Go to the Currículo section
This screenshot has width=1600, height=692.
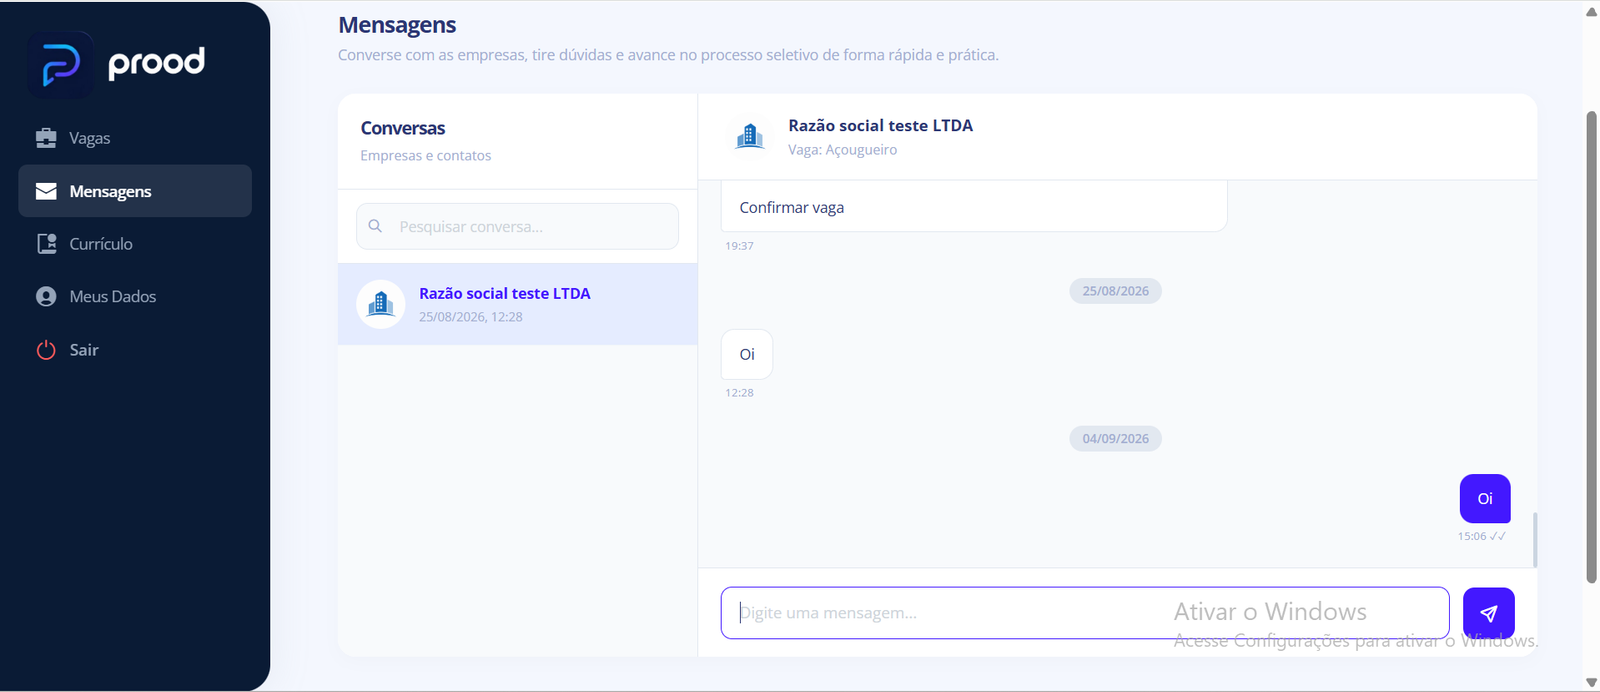(x=135, y=244)
